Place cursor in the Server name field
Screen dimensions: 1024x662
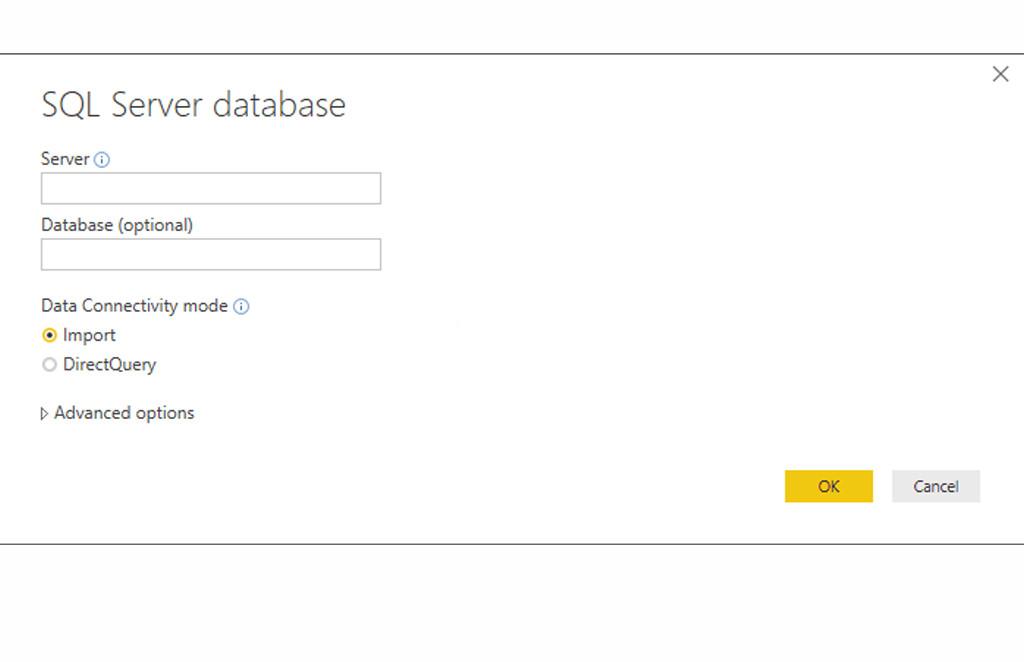click(210, 188)
